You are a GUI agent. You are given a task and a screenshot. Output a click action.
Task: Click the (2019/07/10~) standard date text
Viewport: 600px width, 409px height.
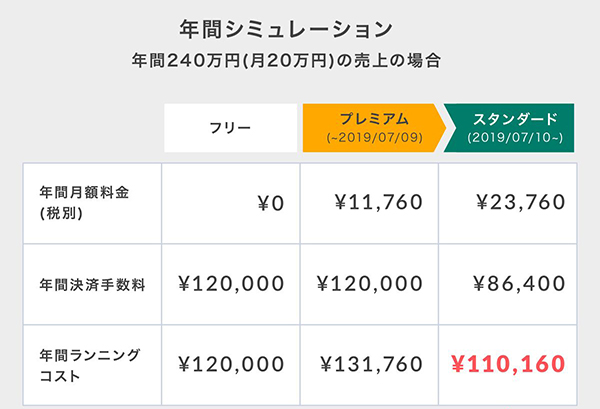click(x=515, y=138)
